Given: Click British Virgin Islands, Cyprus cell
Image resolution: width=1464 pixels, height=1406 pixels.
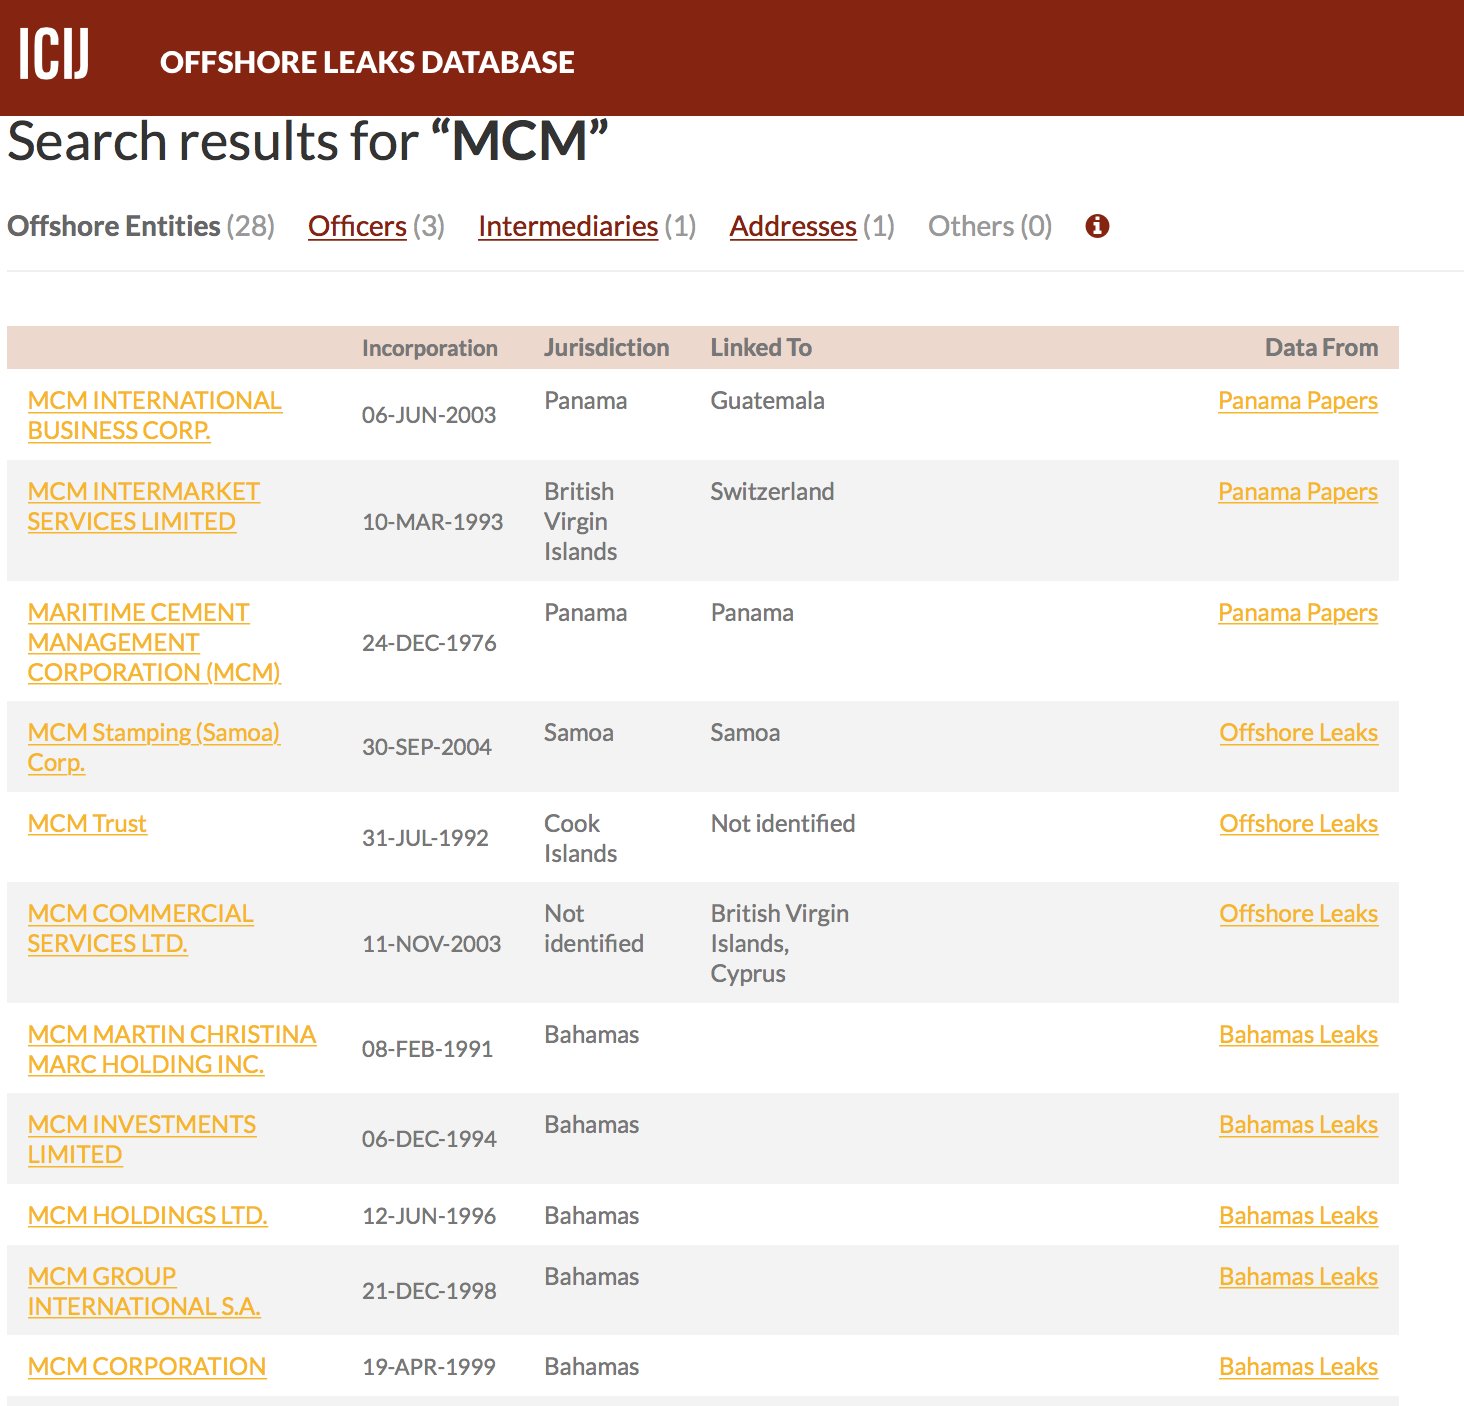Looking at the screenshot, I should click(780, 943).
